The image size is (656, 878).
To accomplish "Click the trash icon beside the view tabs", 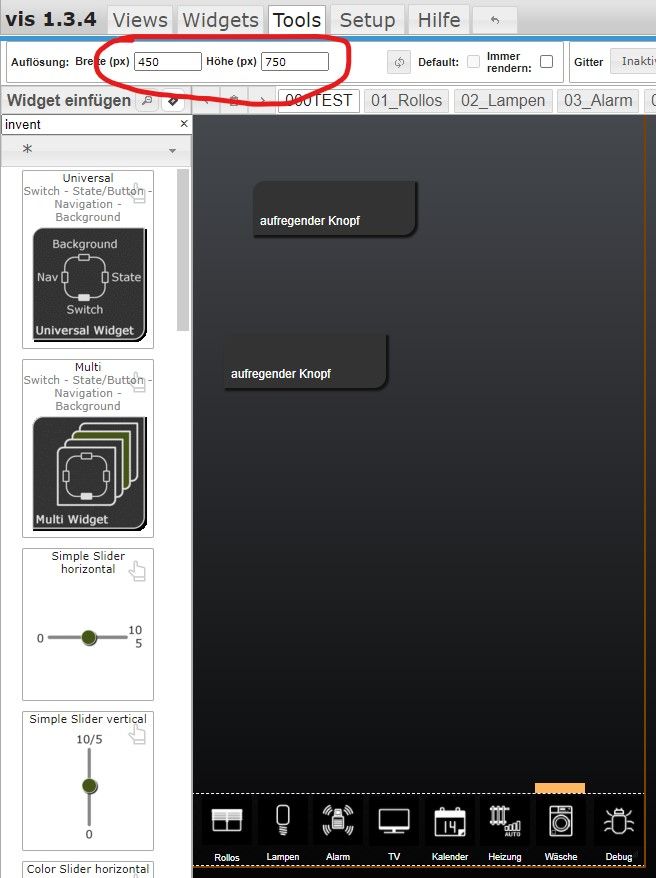I will [x=234, y=101].
